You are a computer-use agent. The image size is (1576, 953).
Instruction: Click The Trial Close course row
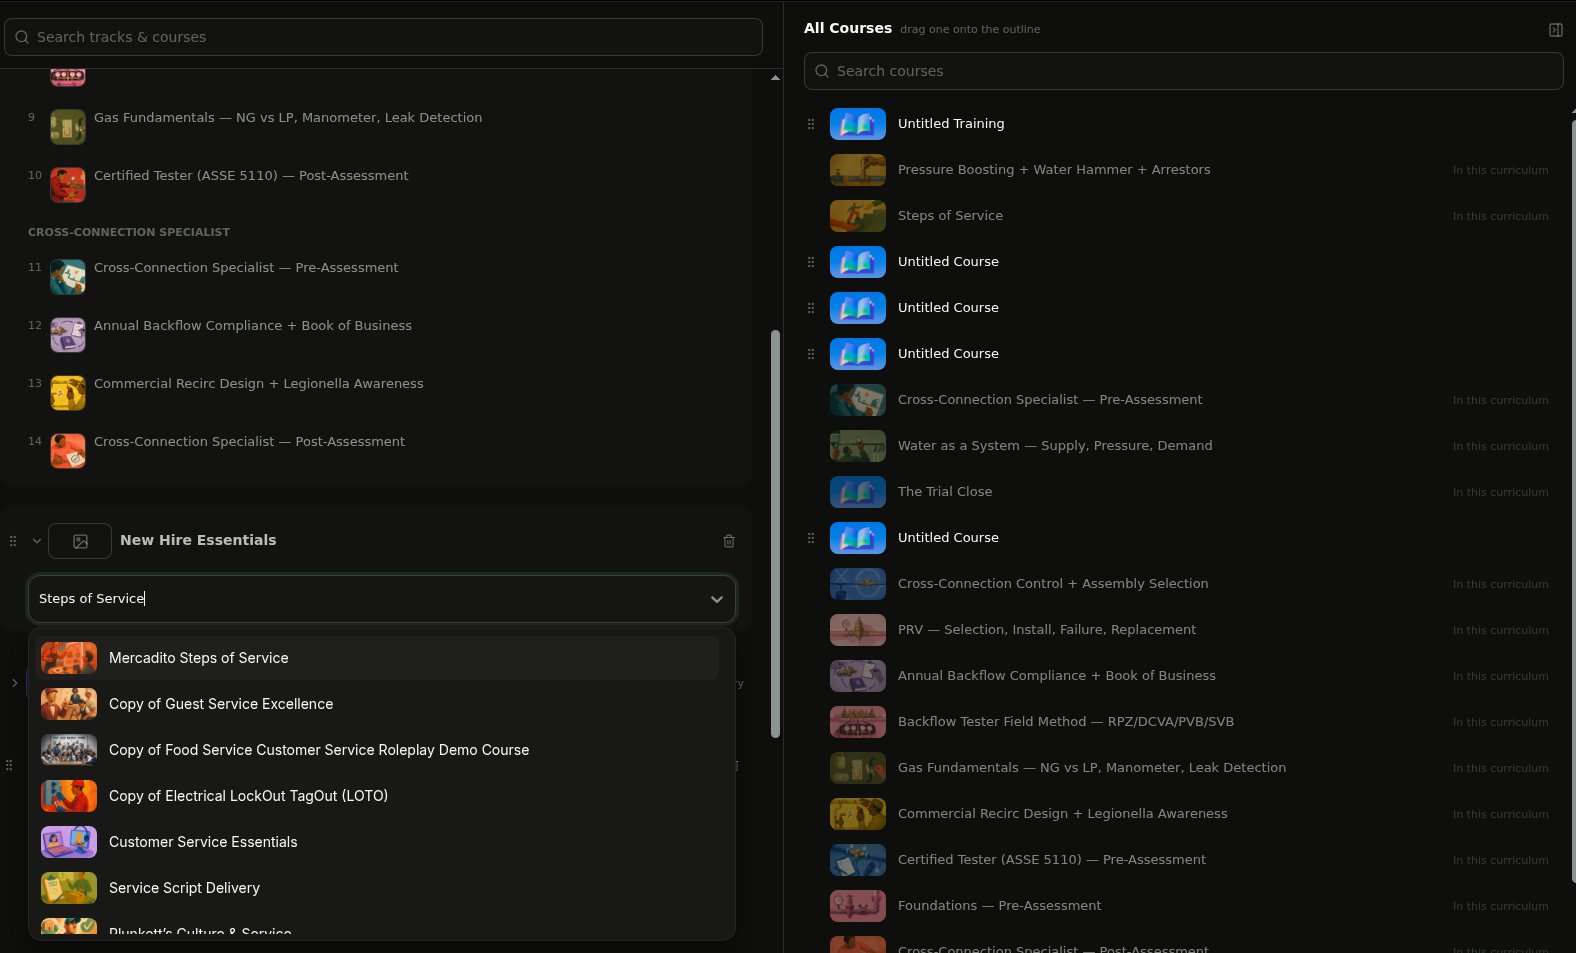[x=1183, y=492]
